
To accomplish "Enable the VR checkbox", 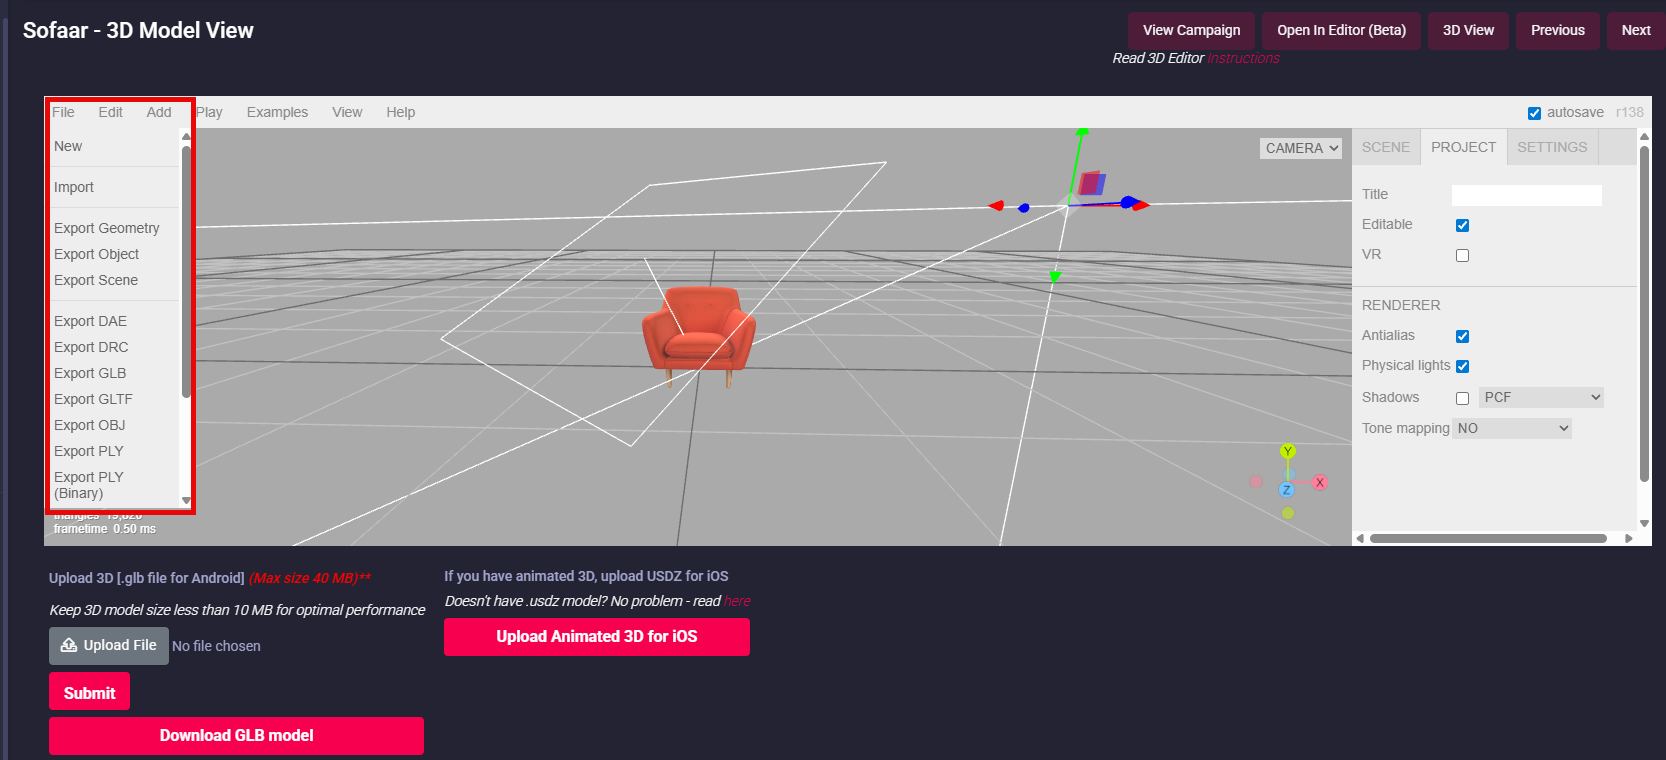I will click(x=1462, y=255).
